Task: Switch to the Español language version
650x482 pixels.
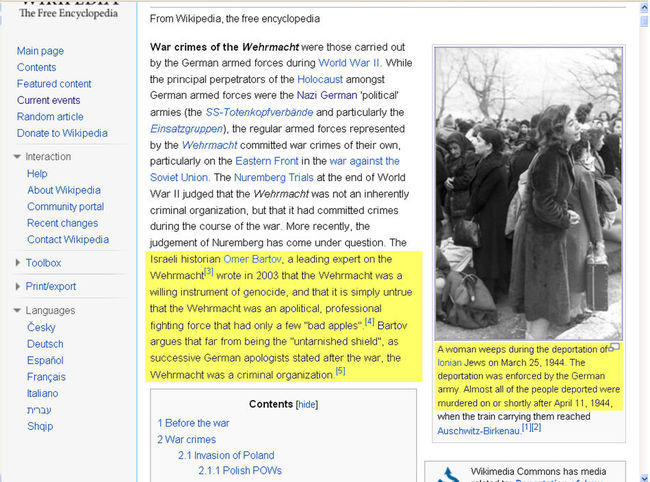Action: tap(45, 360)
